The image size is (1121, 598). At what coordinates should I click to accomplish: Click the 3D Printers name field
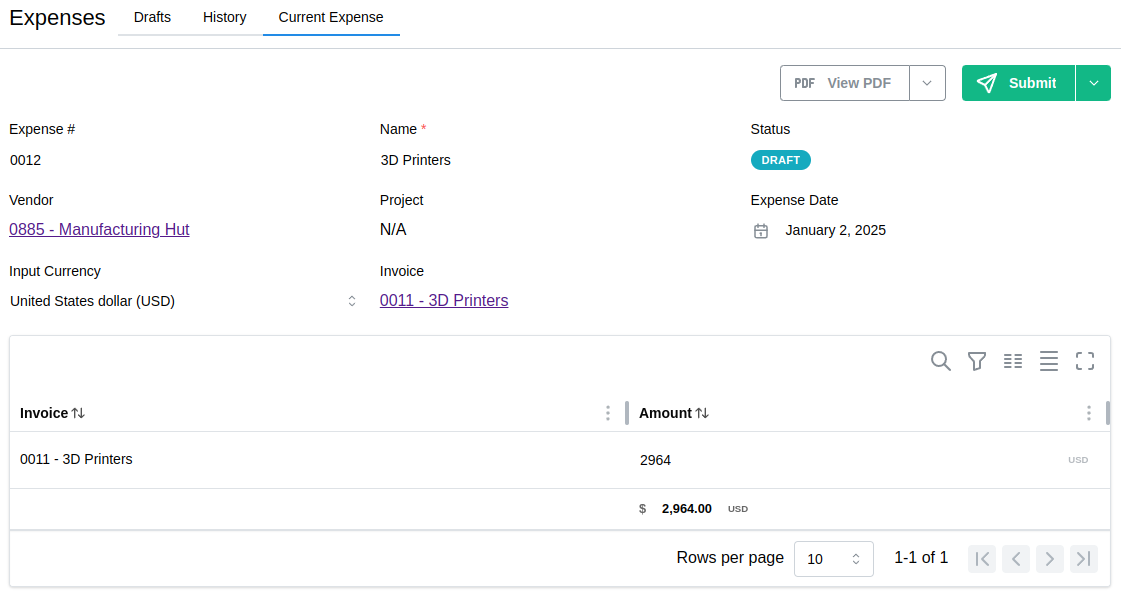[415, 160]
